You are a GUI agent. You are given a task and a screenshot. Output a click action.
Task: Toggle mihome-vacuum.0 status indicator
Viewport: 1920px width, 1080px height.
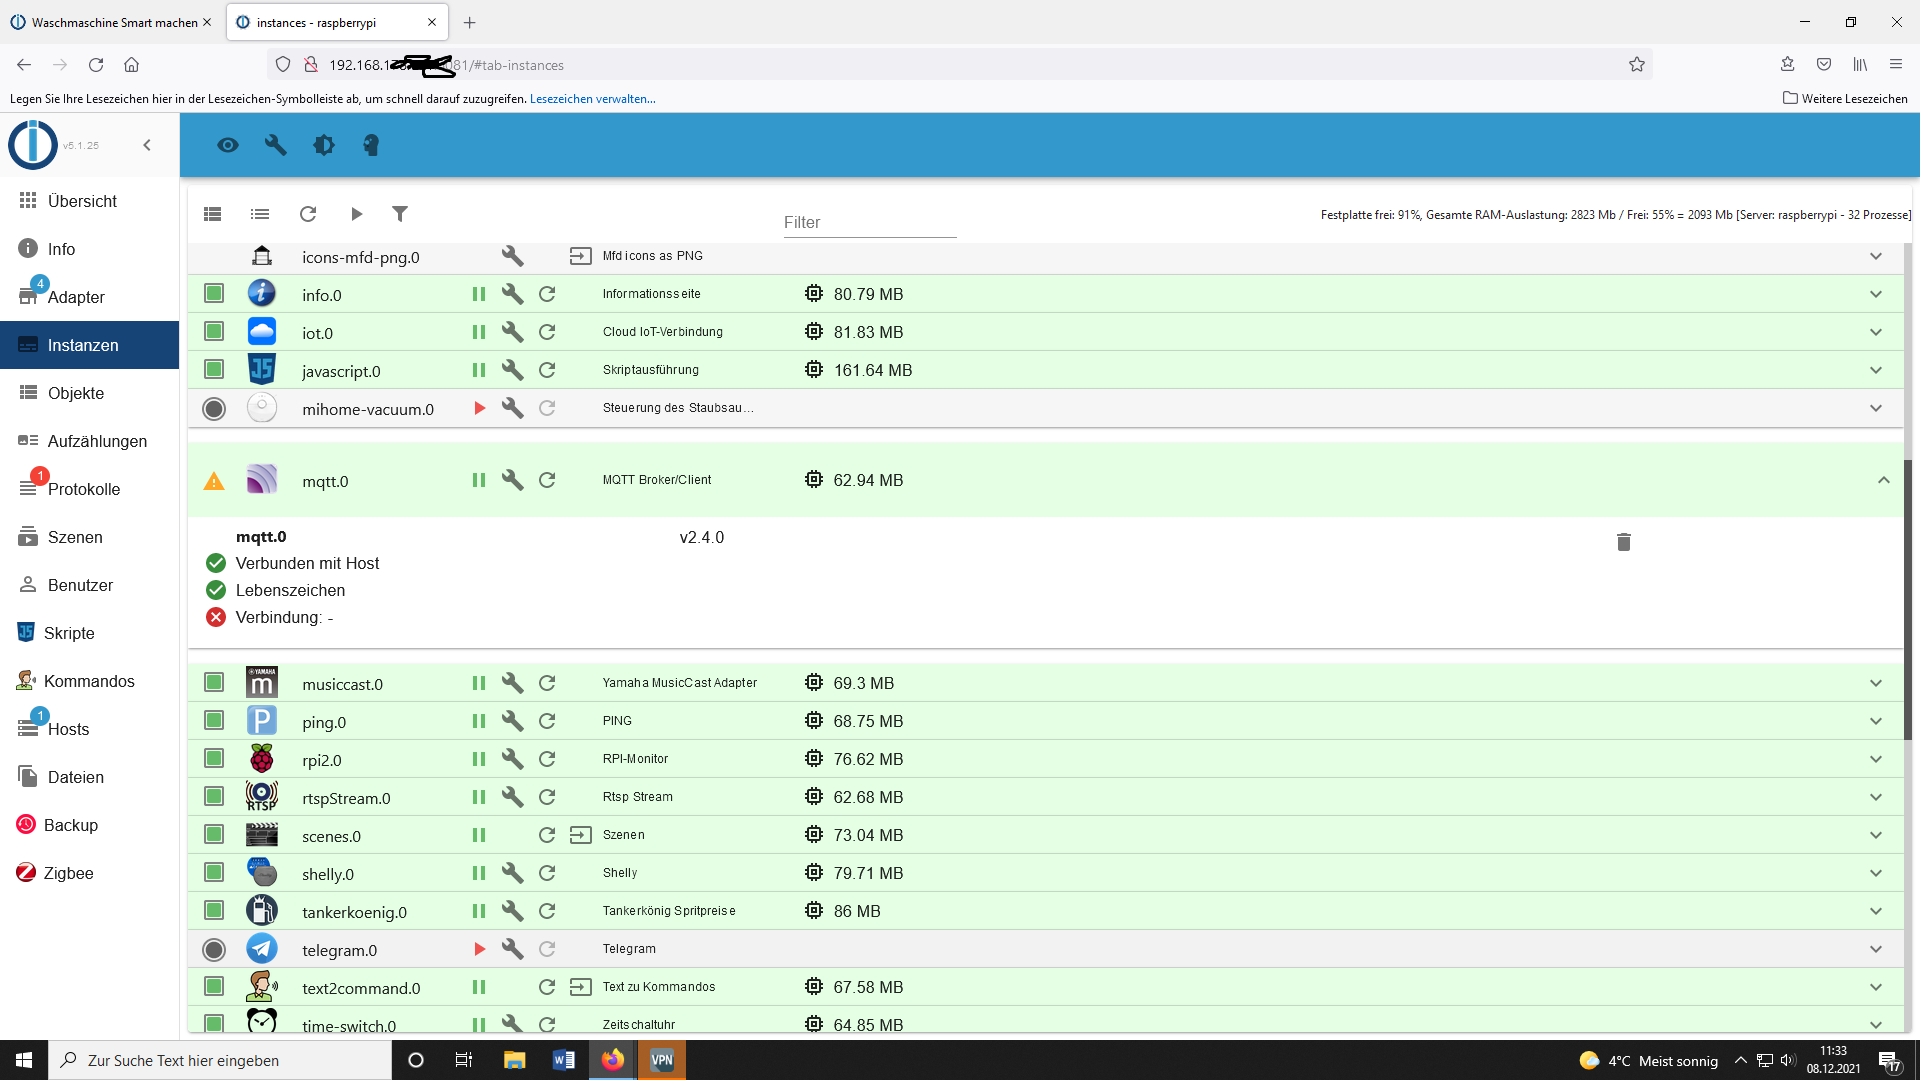214,408
